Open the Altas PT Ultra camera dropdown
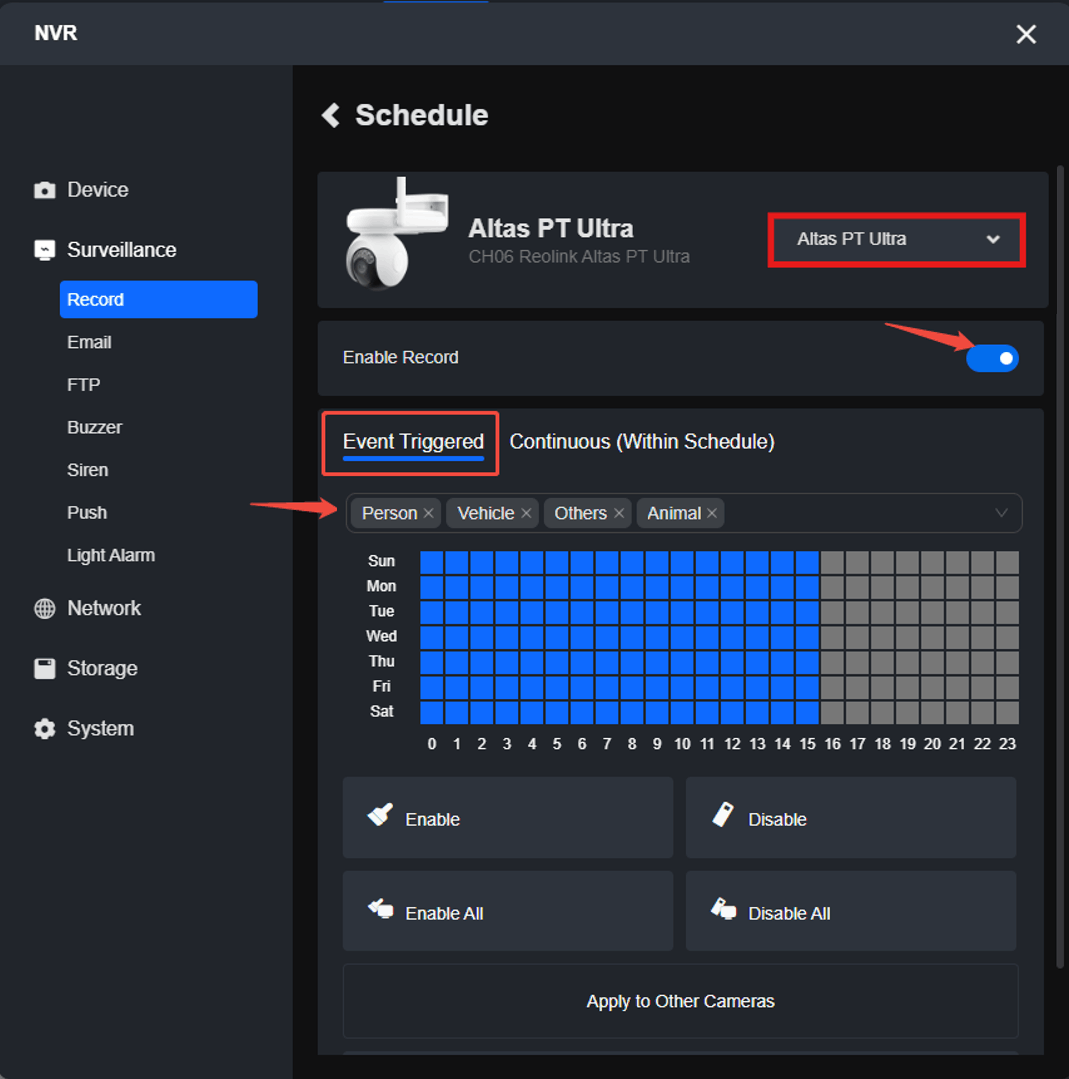The height and width of the screenshot is (1079, 1069). tap(897, 239)
